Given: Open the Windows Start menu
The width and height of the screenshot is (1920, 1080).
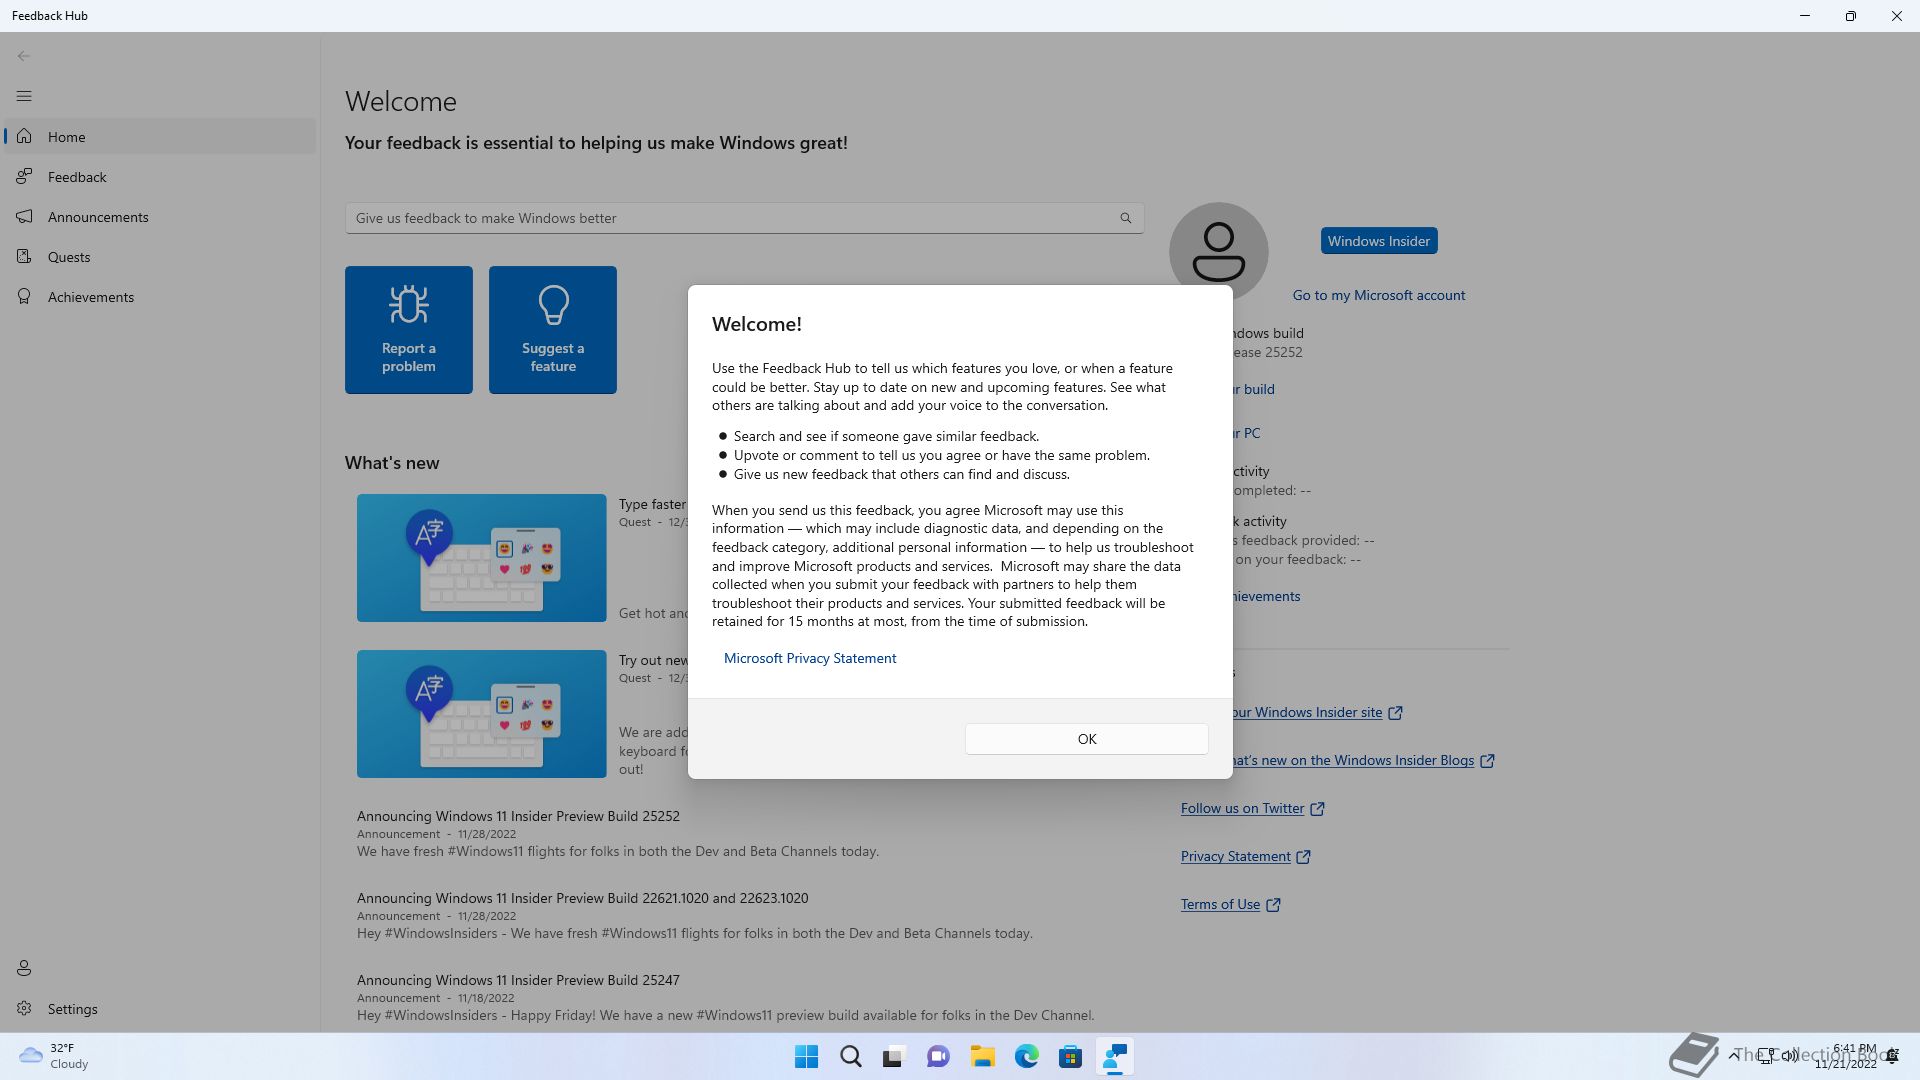Looking at the screenshot, I should 806,1057.
